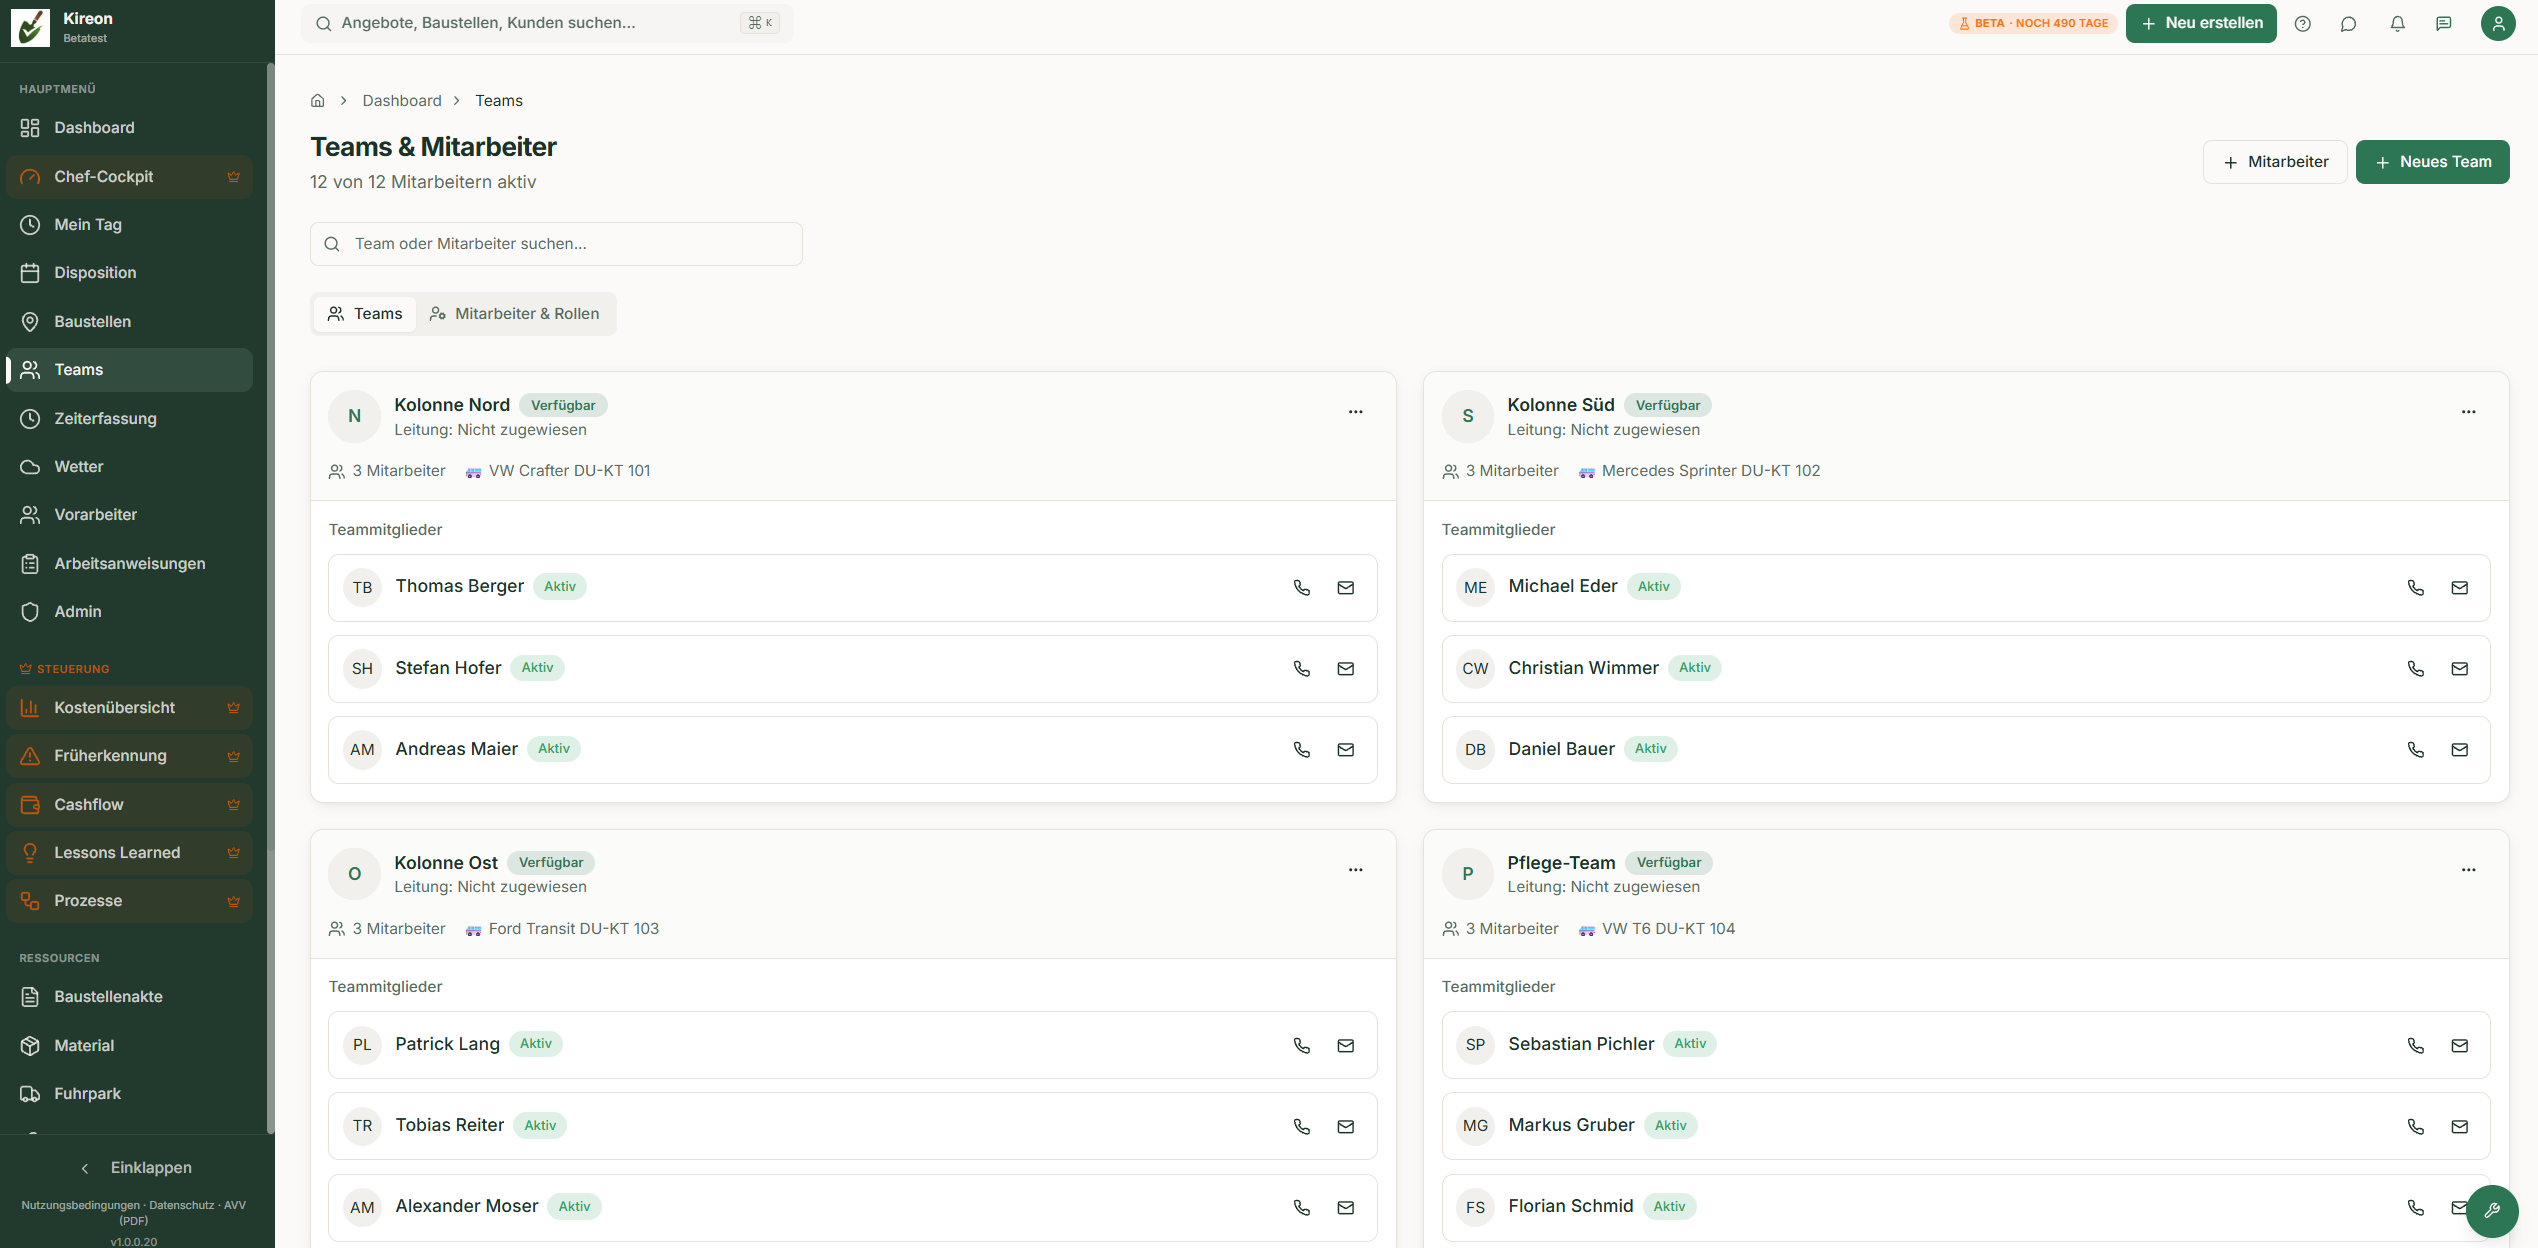The image size is (2538, 1248).
Task: Switch to Mitarbeiter & Rollen tab
Action: [x=515, y=314]
